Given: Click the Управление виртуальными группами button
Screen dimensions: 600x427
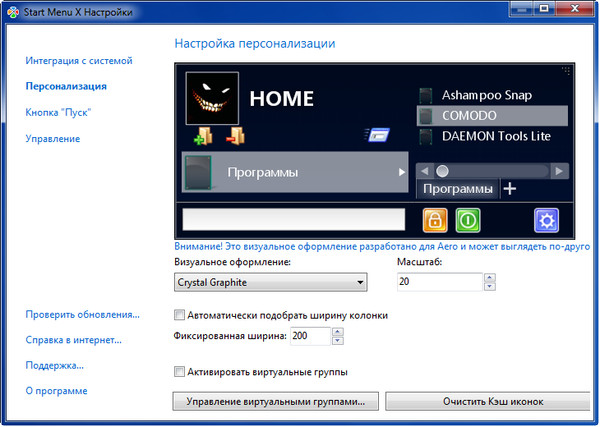Looking at the screenshot, I should click(276, 402).
